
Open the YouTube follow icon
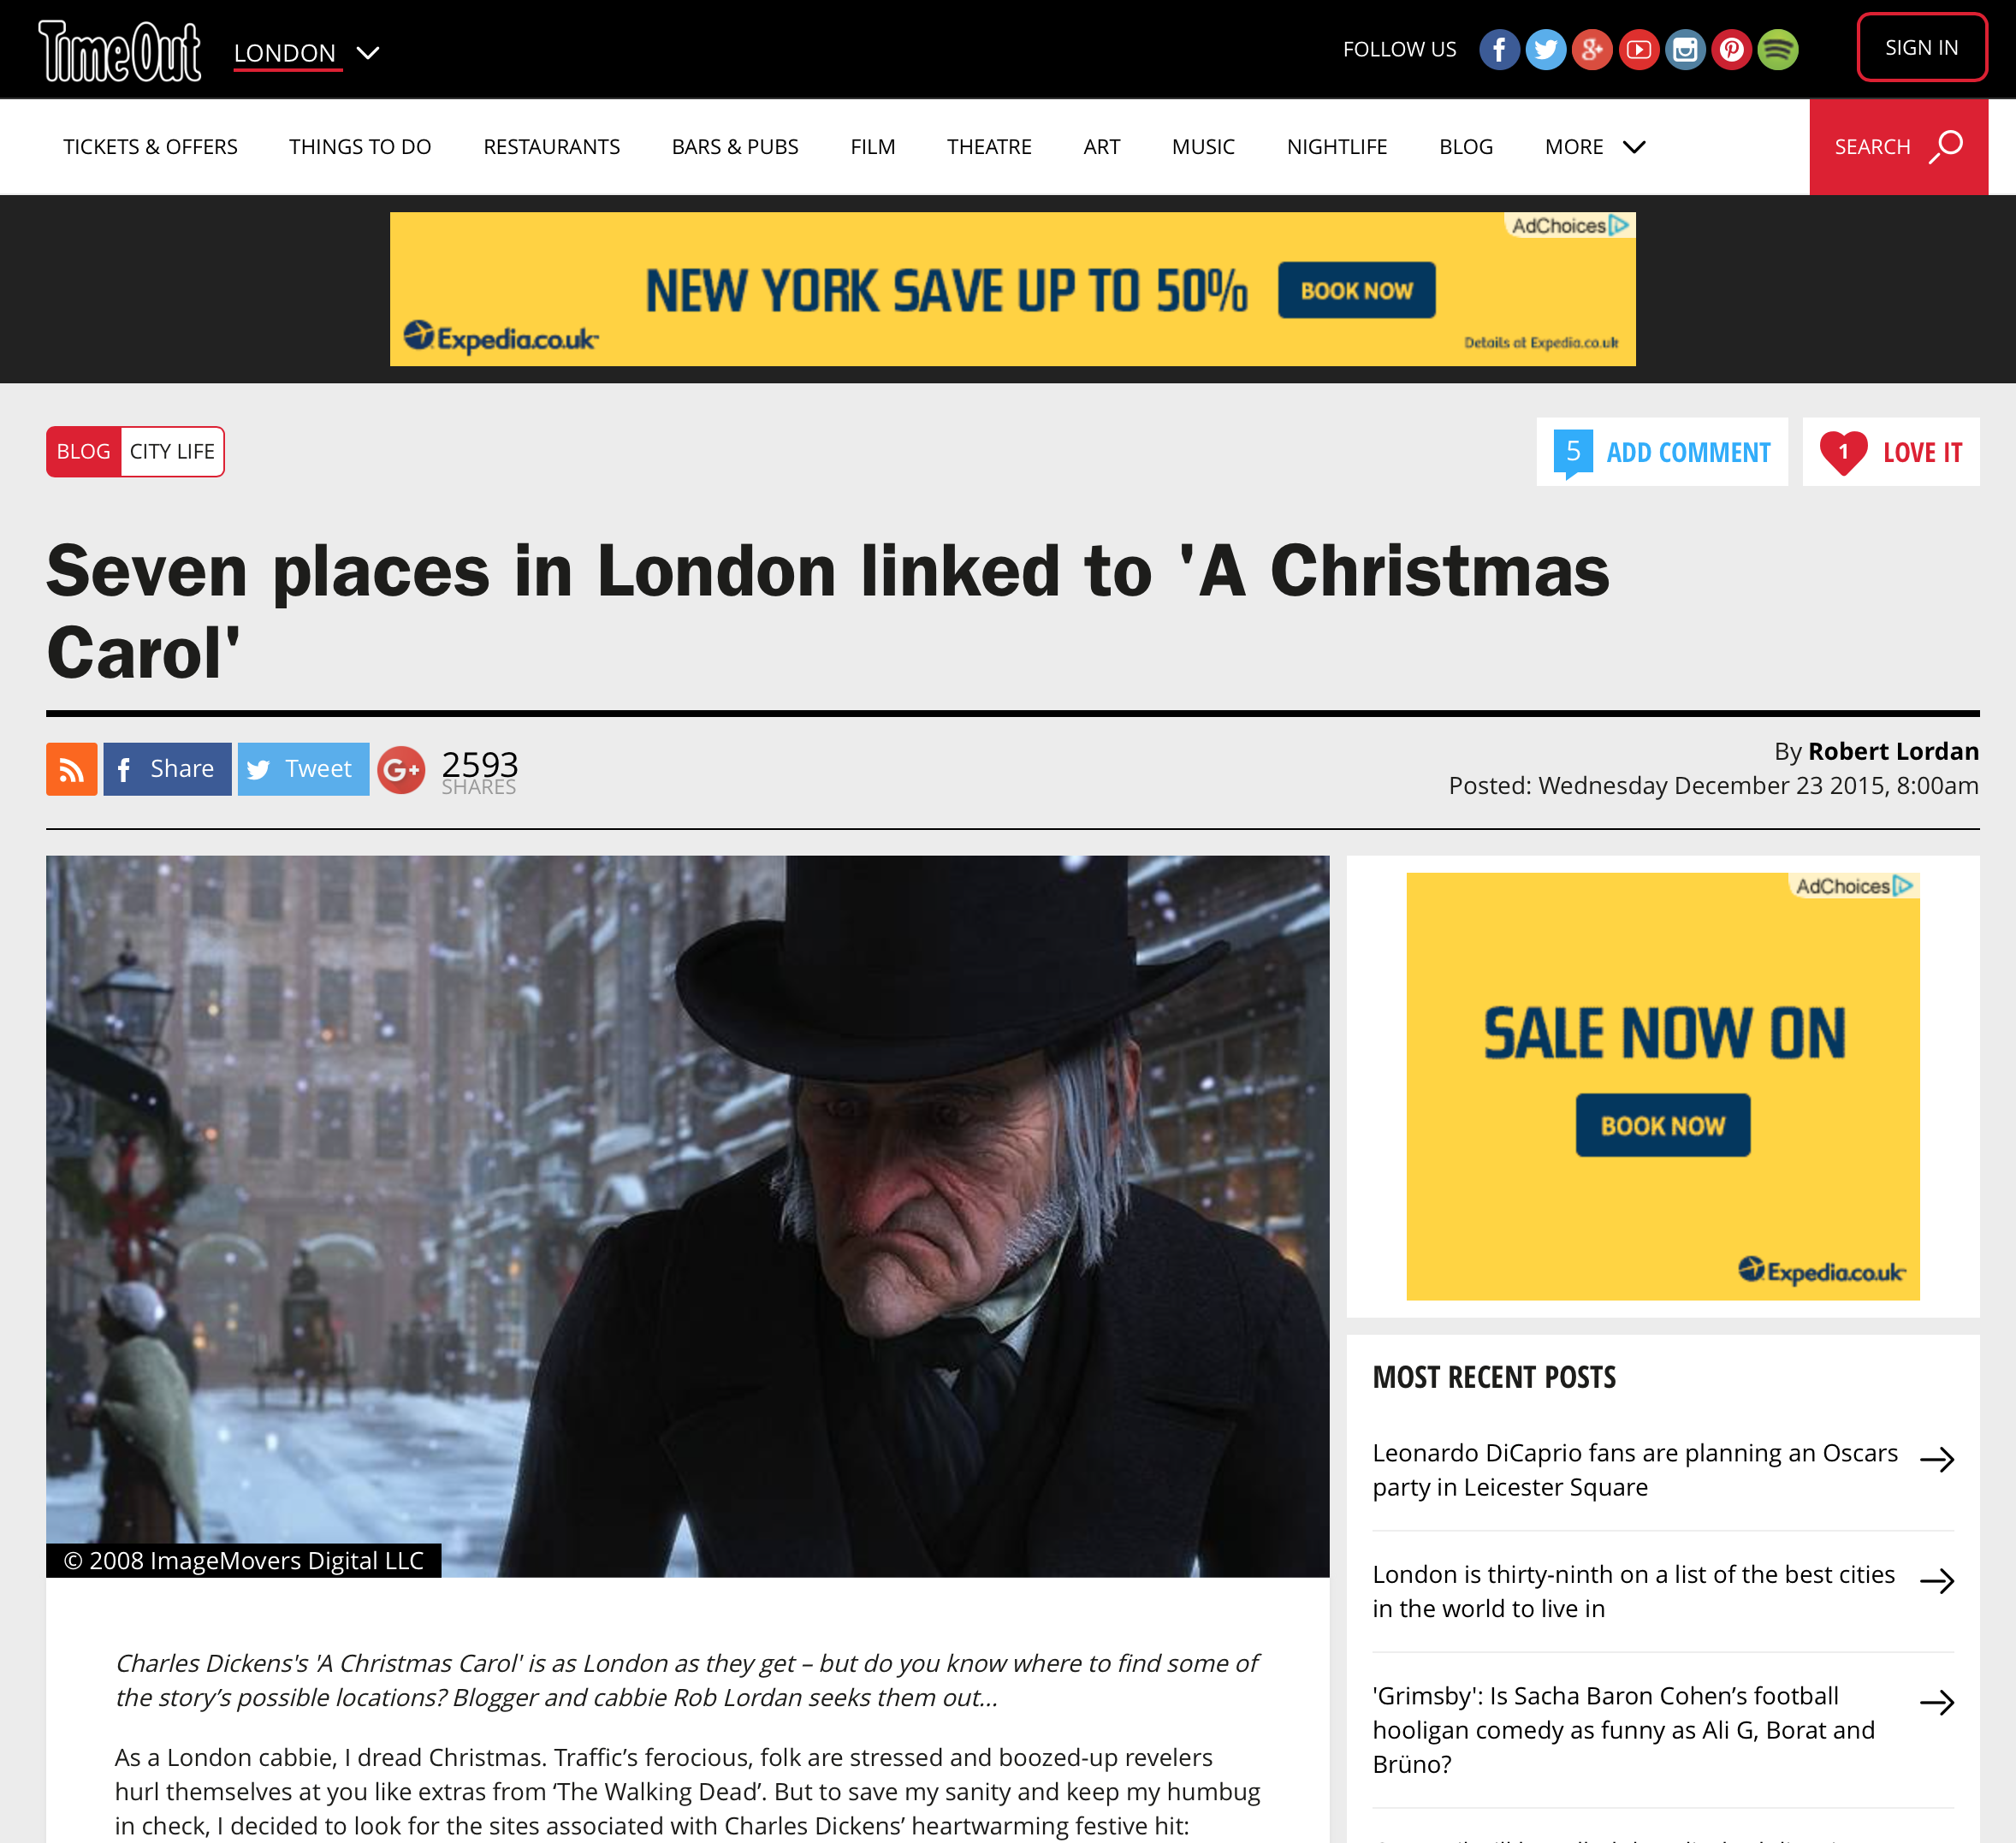pyautogui.click(x=1639, y=49)
